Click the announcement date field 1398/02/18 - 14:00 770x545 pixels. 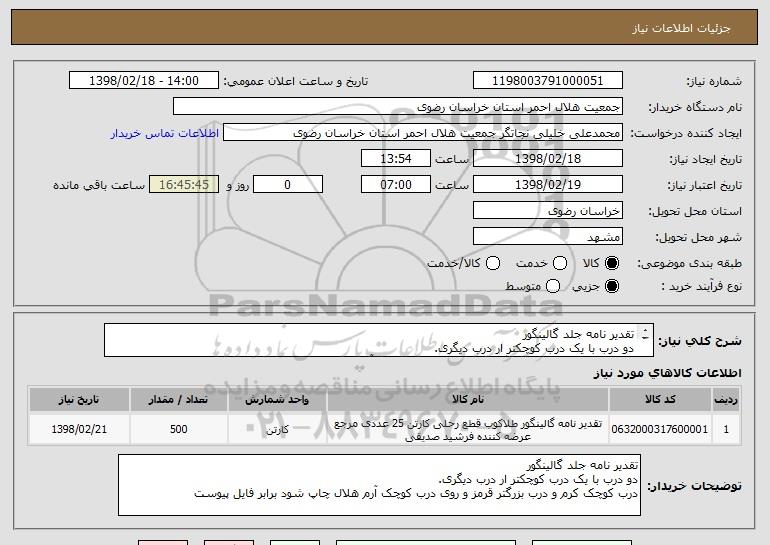pyautogui.click(x=144, y=81)
